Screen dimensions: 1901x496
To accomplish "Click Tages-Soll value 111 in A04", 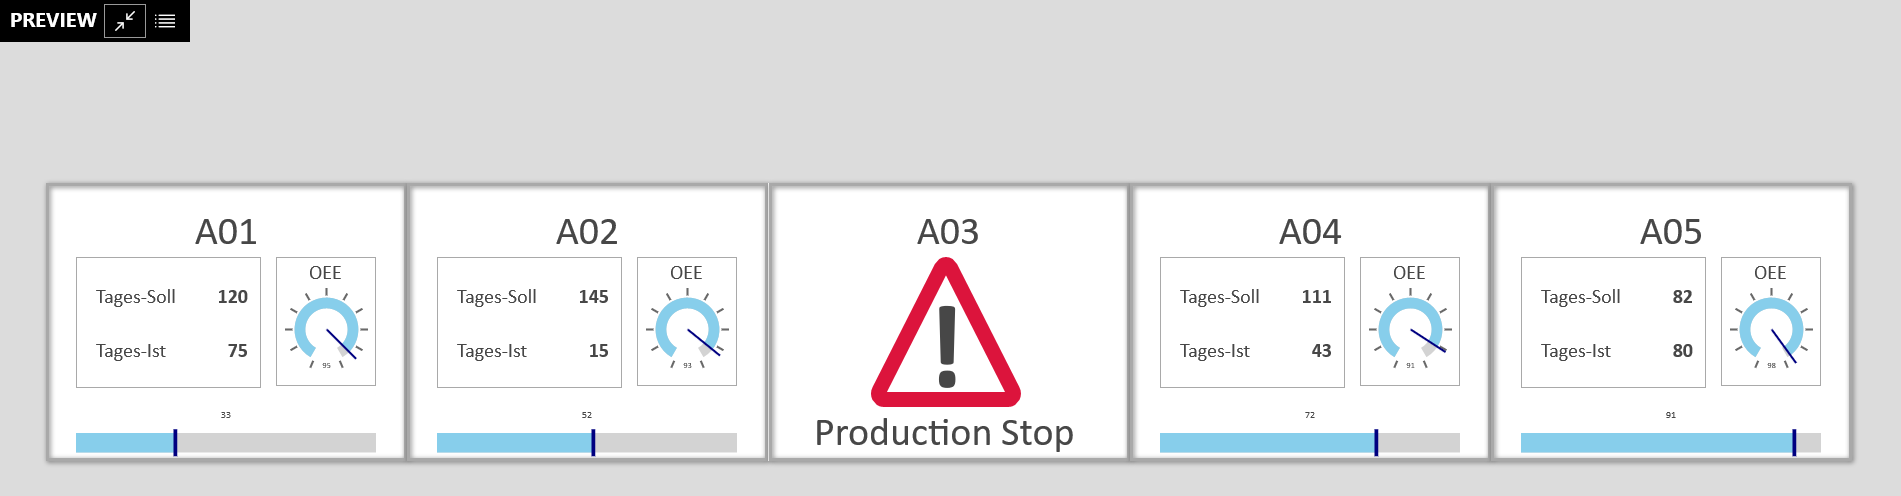I will pyautogui.click(x=1316, y=297).
